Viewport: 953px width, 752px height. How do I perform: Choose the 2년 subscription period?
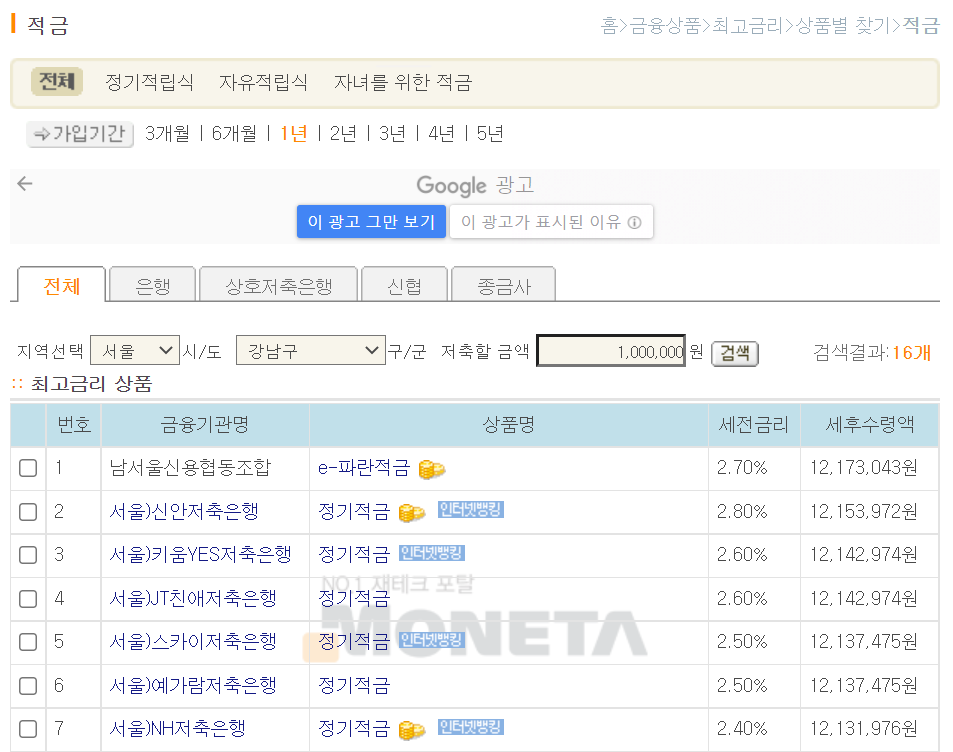click(x=343, y=133)
